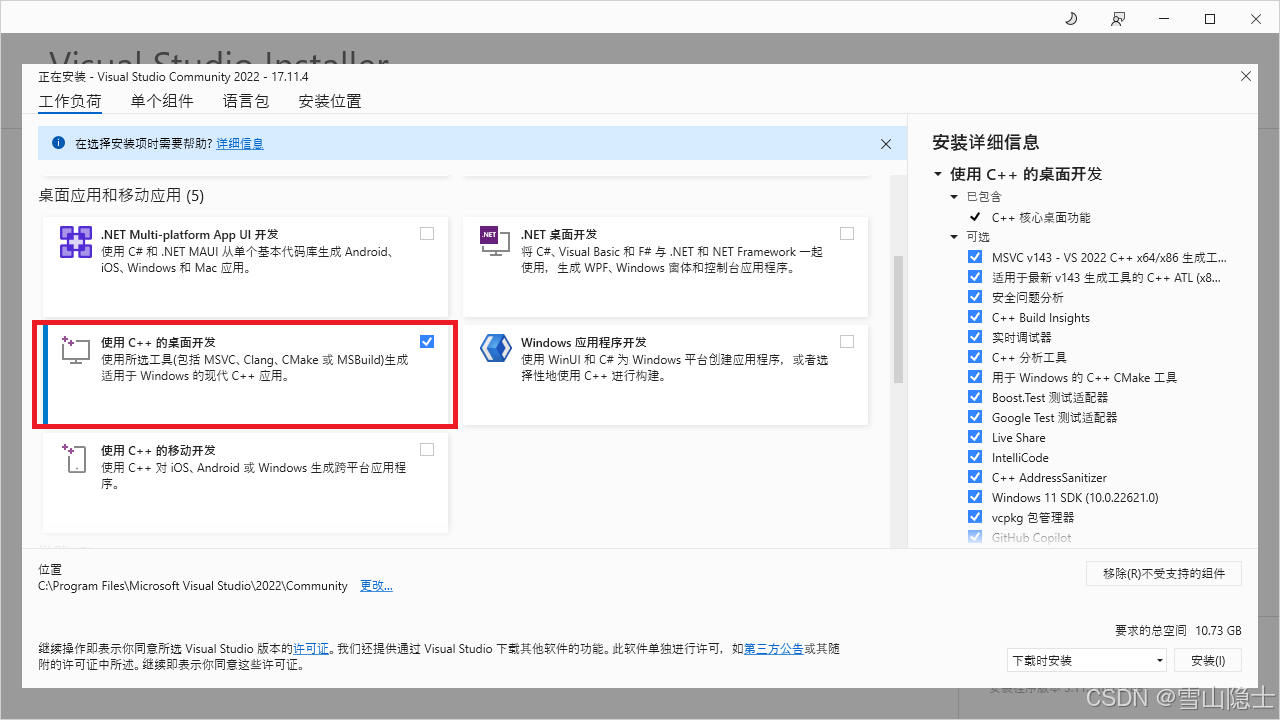This screenshot has width=1280, height=720.
Task: Select the .NET 桌面开发 workload card
Action: [x=665, y=268]
